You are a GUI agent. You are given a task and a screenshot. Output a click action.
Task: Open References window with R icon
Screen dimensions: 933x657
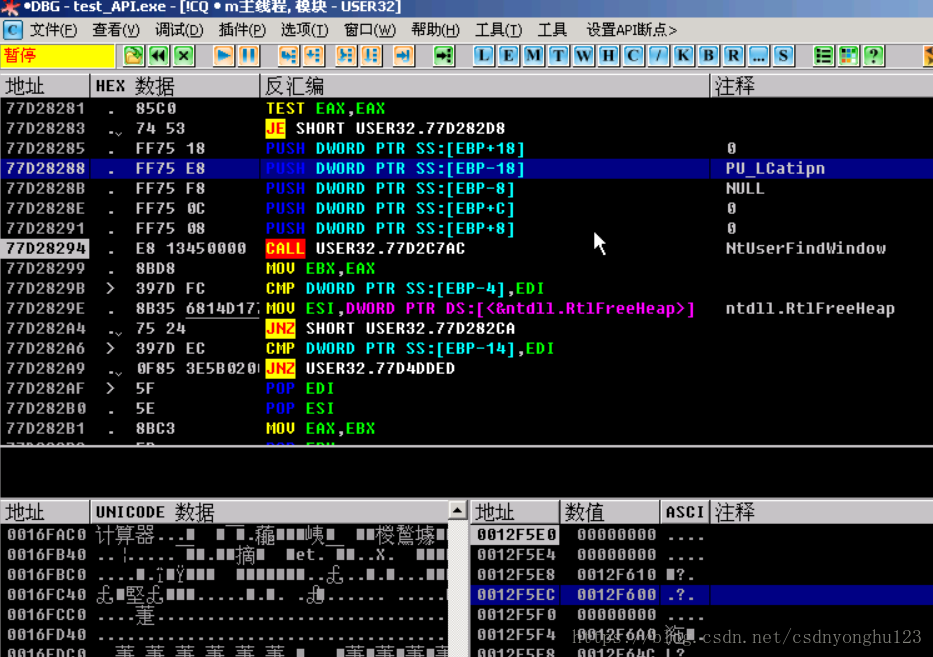point(733,56)
